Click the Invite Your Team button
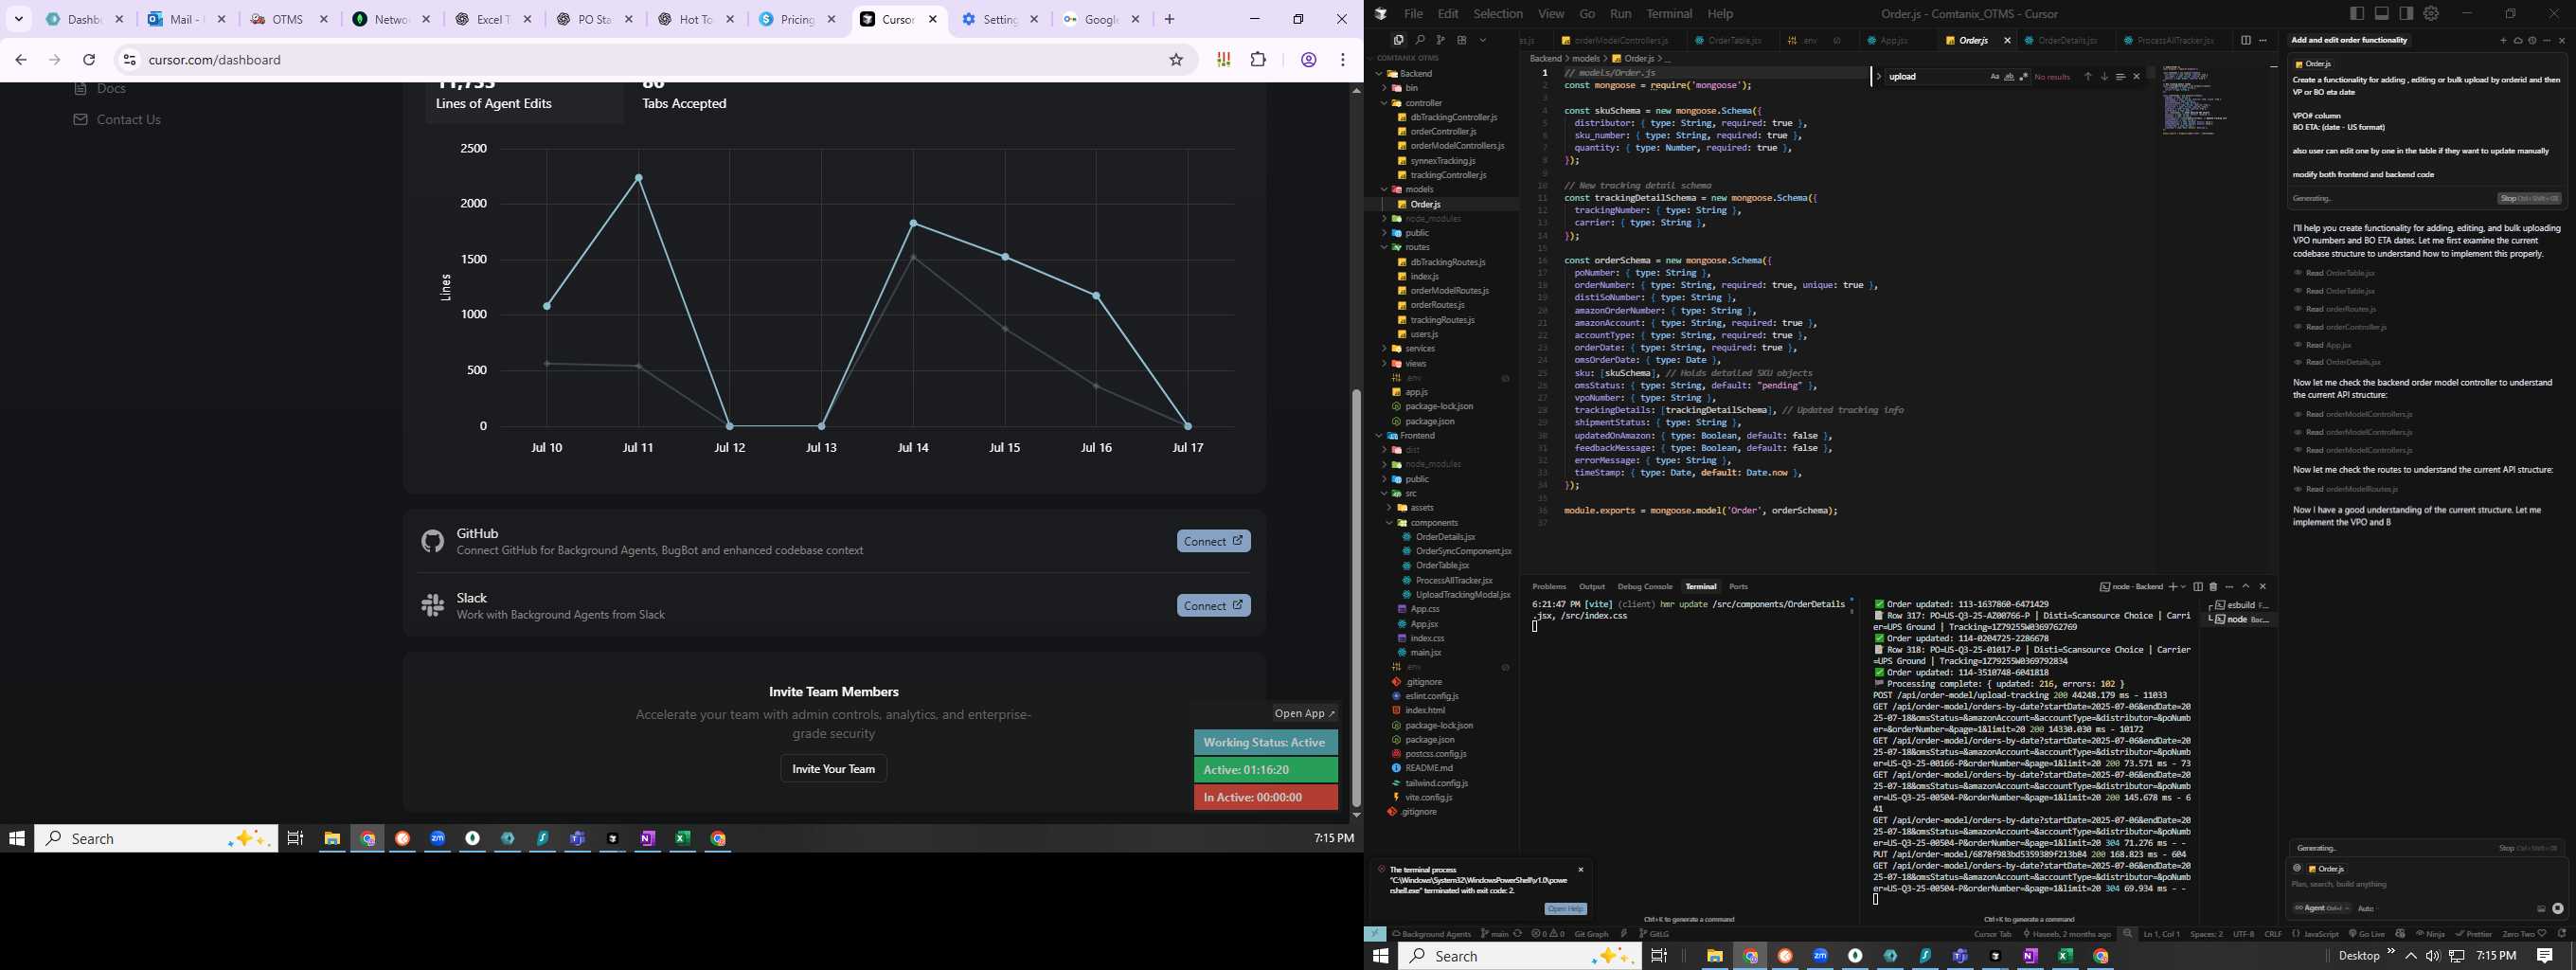 click(x=833, y=768)
